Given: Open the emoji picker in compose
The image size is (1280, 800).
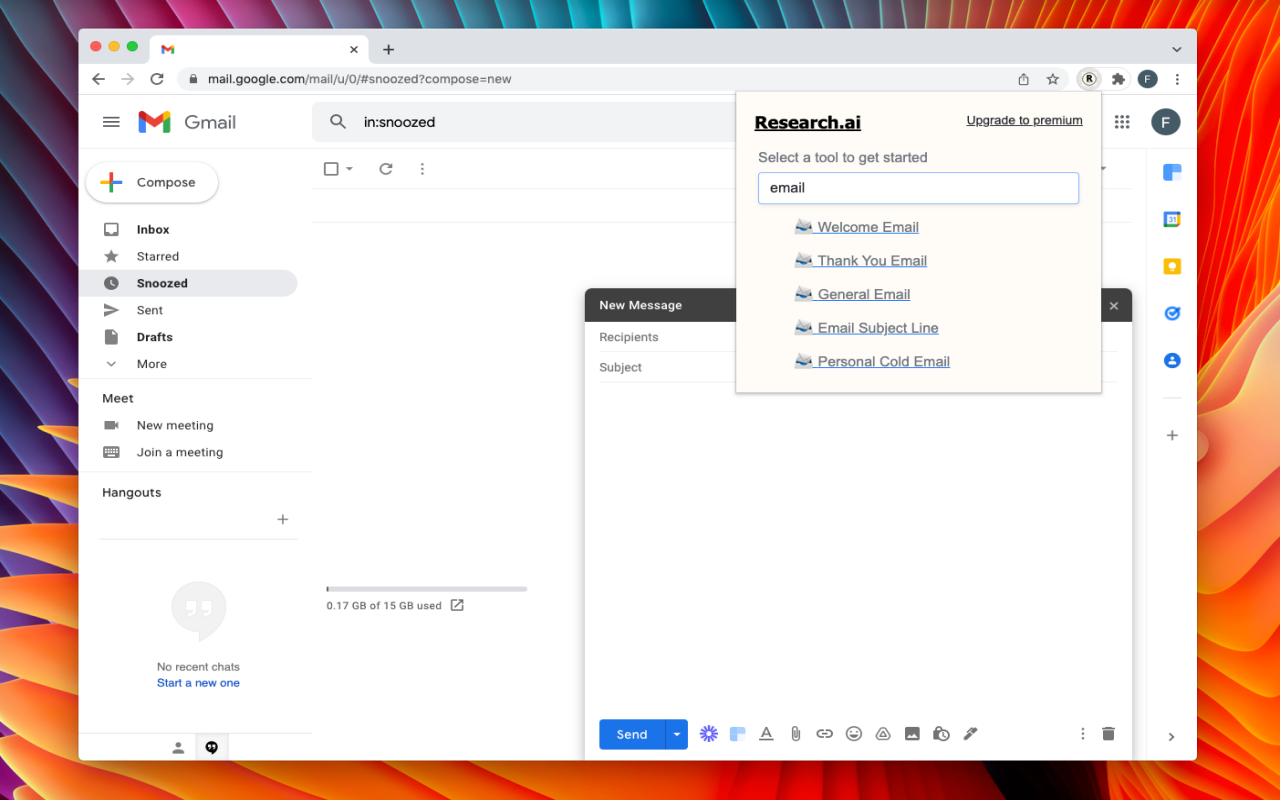Looking at the screenshot, I should (x=853, y=734).
